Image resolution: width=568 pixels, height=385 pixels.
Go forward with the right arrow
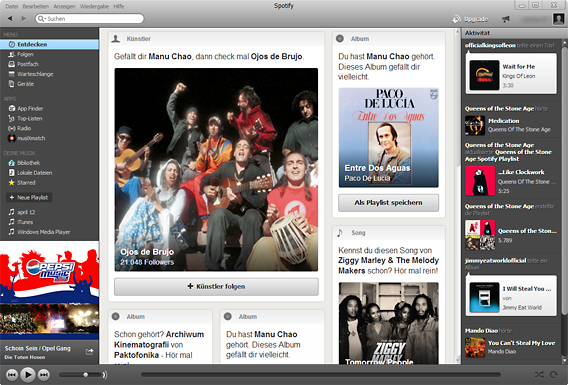tap(24, 18)
